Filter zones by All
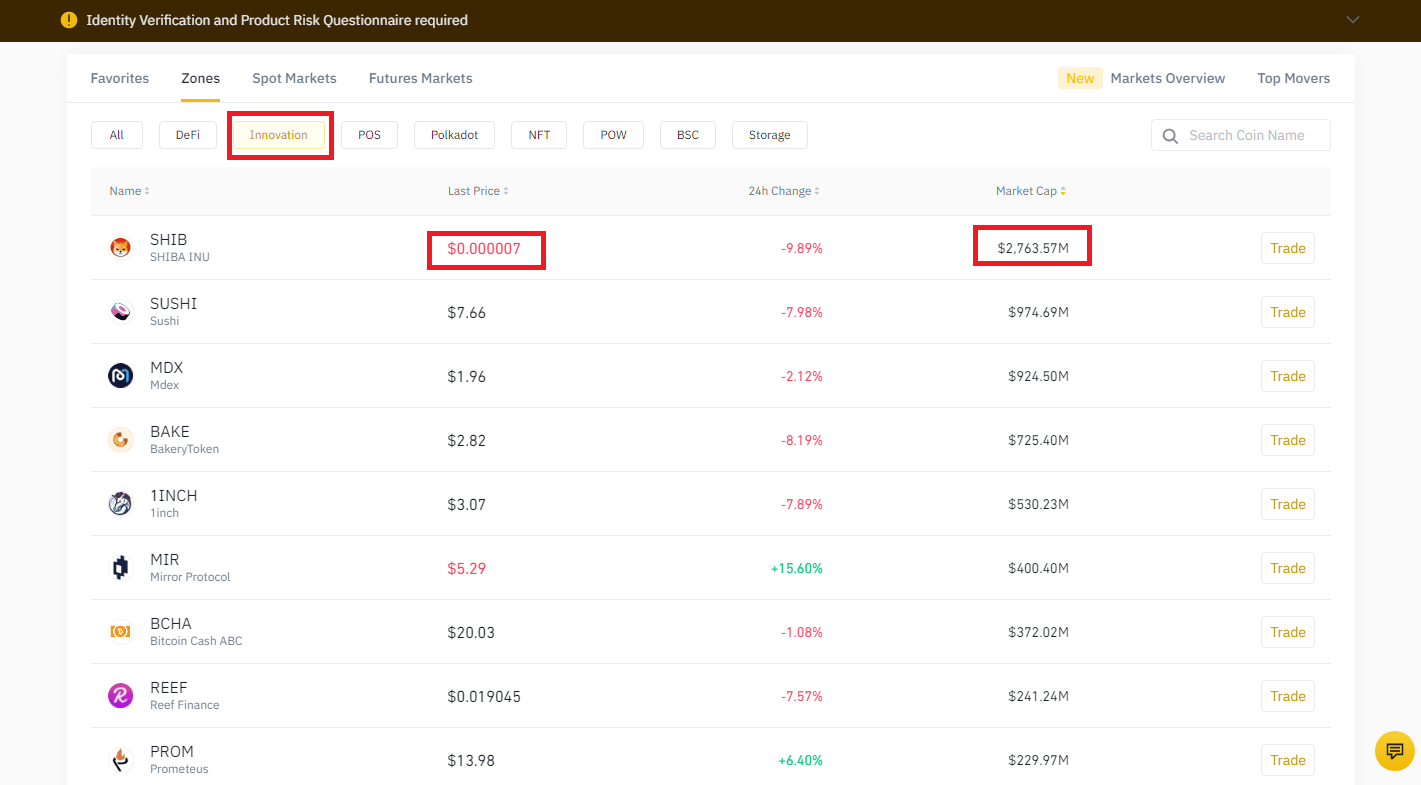This screenshot has width=1421, height=785. point(117,135)
